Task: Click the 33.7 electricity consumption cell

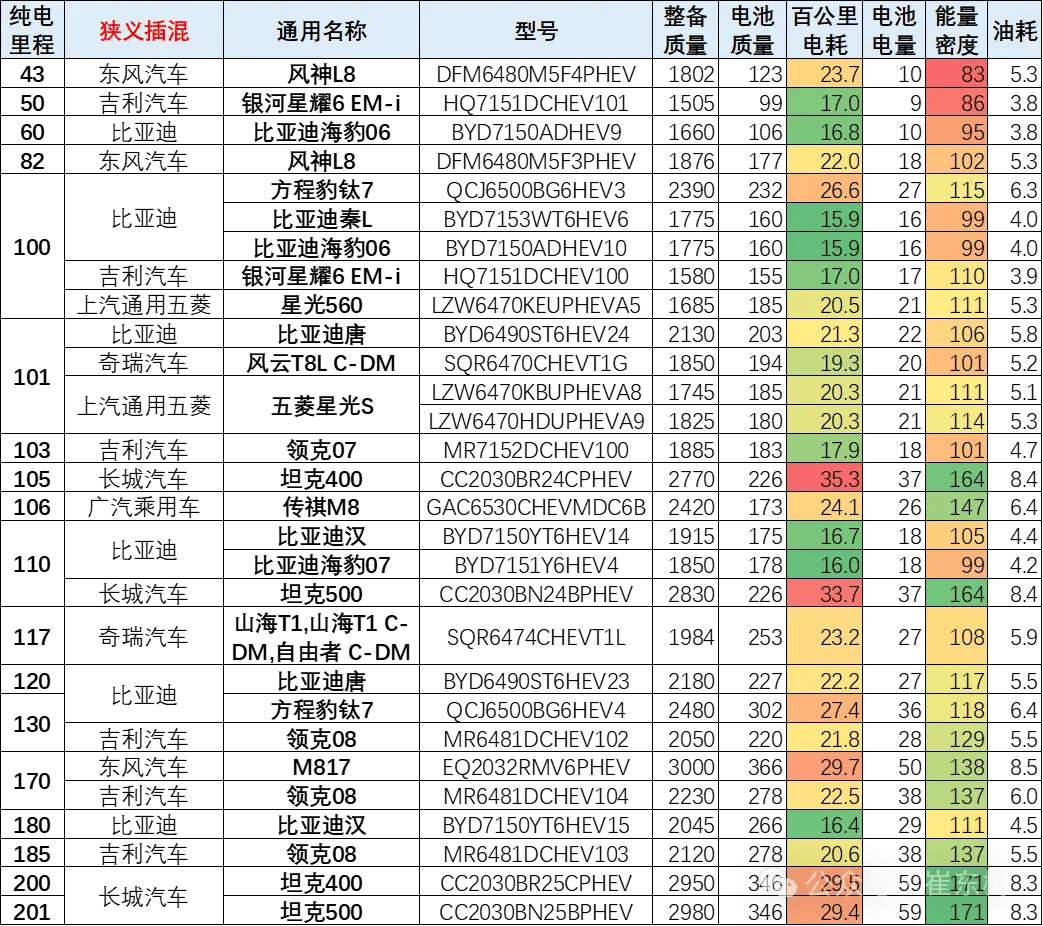Action: point(825,593)
